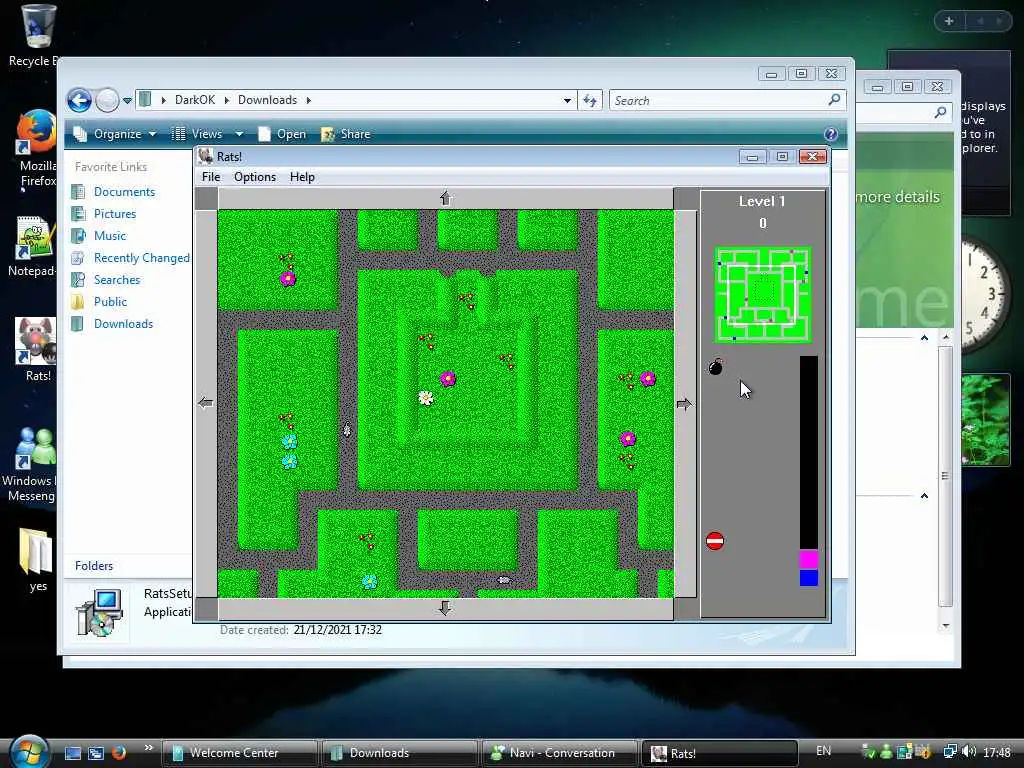Click Switch between windows quick launch icon
This screenshot has width=1024, height=768.
coord(96,753)
